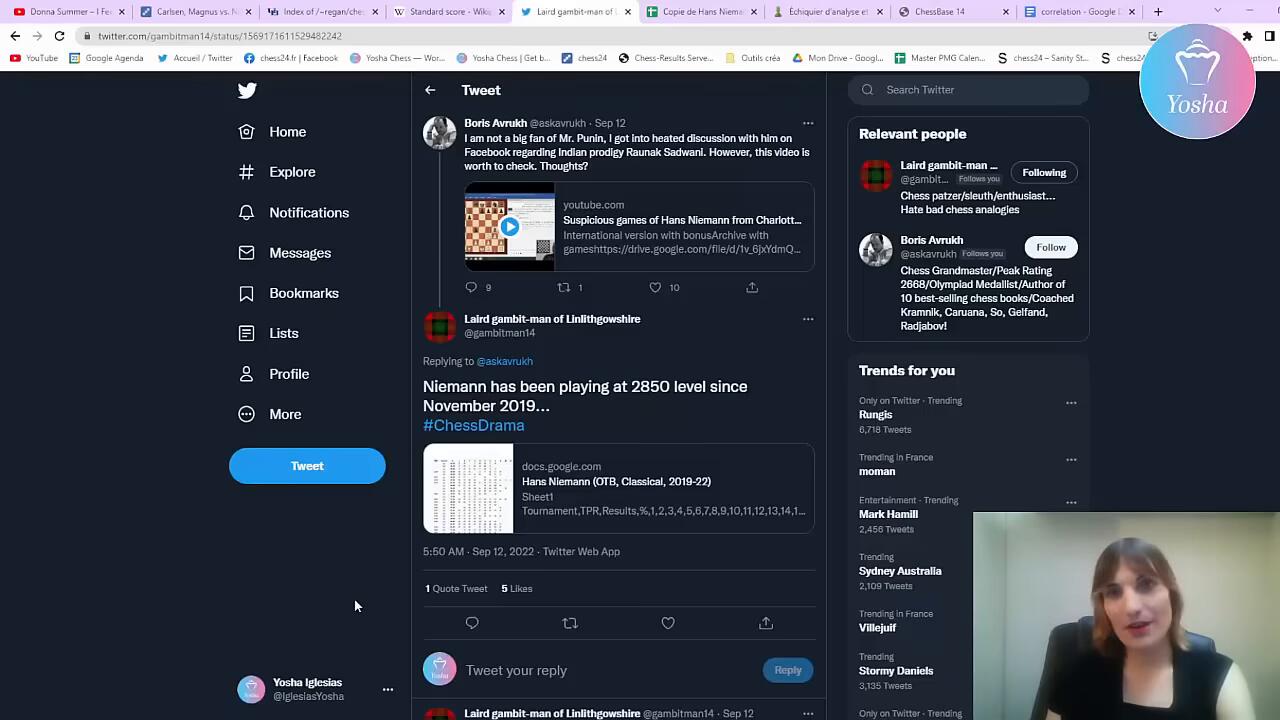This screenshot has width=1280, height=720.
Task: Expand the More menu in sidebar
Action: coord(284,414)
